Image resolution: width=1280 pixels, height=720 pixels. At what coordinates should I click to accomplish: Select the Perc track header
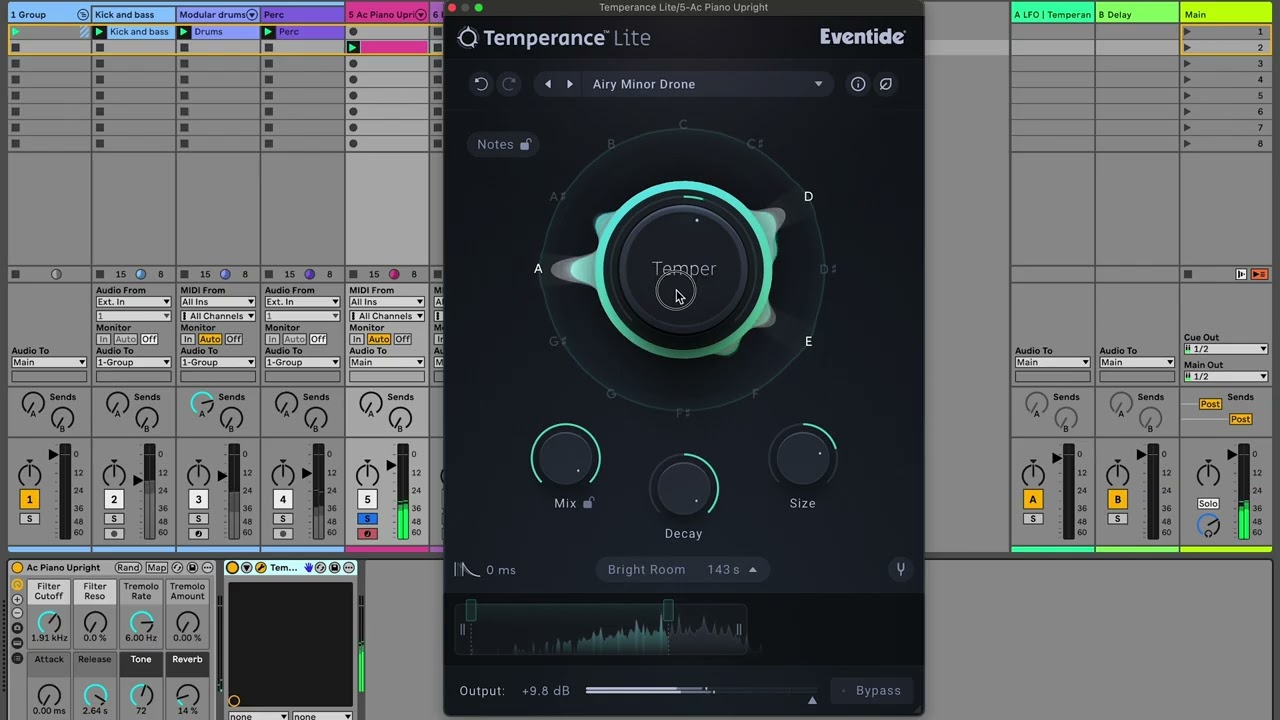[x=302, y=15]
